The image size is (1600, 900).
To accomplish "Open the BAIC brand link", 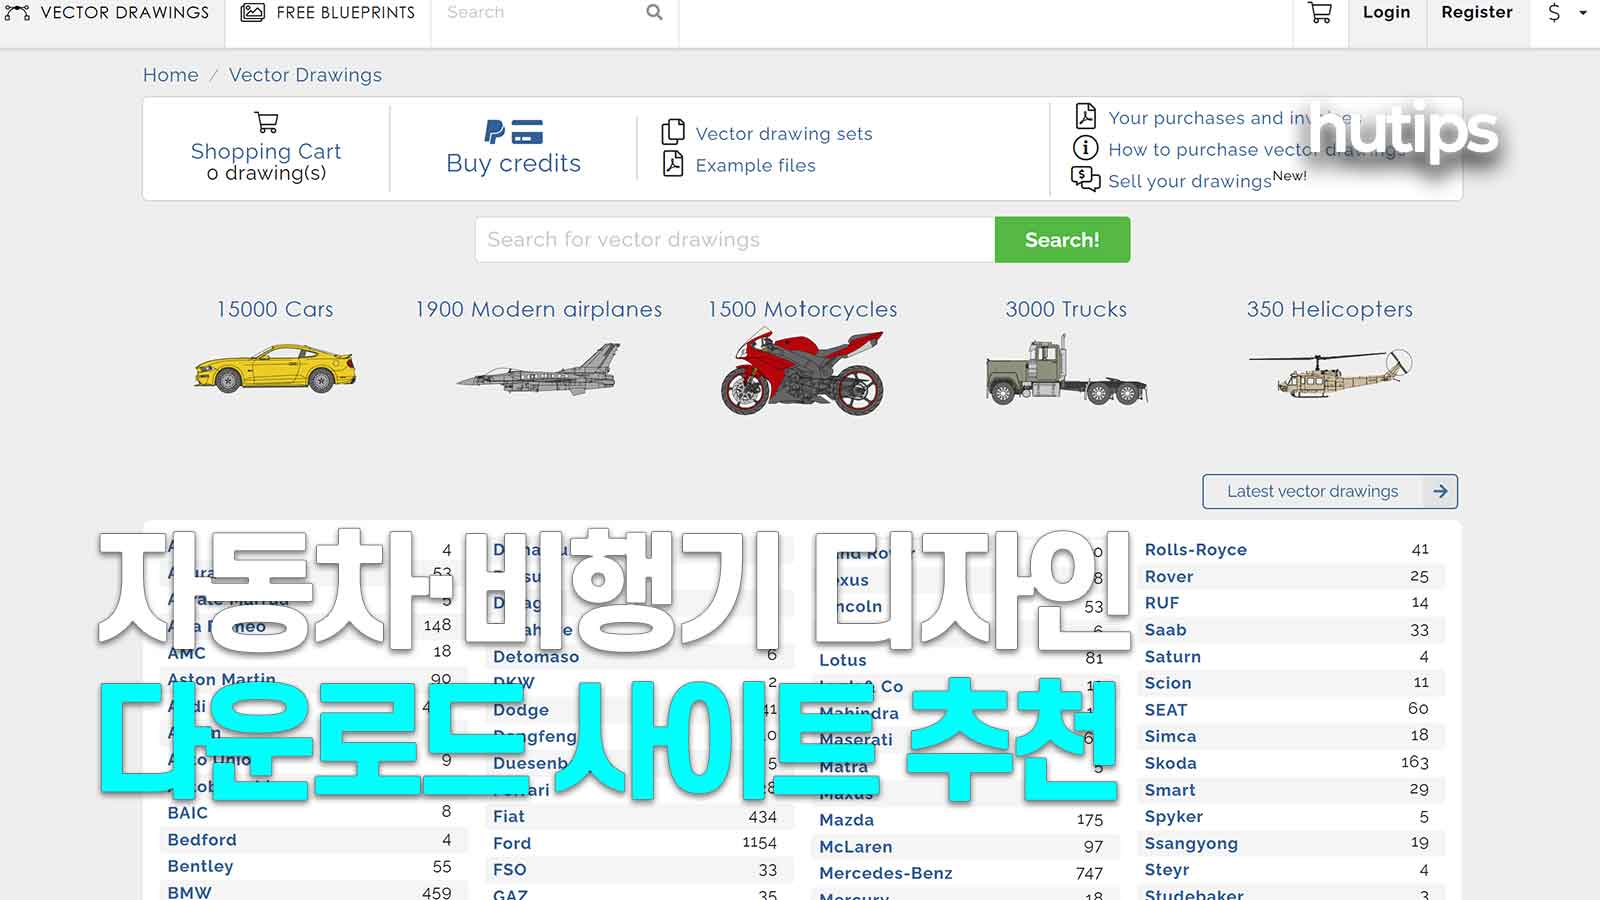I will click(x=188, y=813).
